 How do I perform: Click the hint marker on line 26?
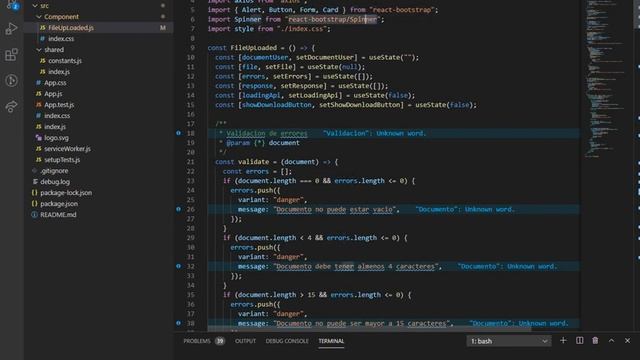(x=178, y=209)
